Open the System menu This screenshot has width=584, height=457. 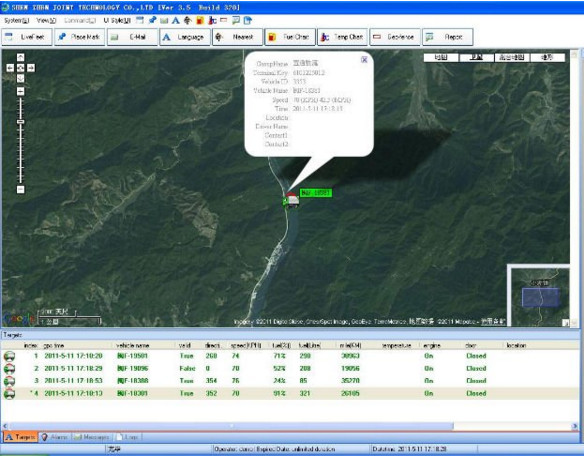[16, 20]
